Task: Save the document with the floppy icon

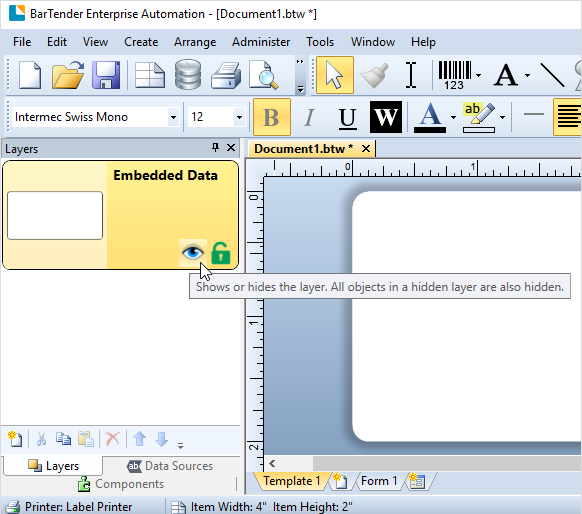Action: [106, 75]
